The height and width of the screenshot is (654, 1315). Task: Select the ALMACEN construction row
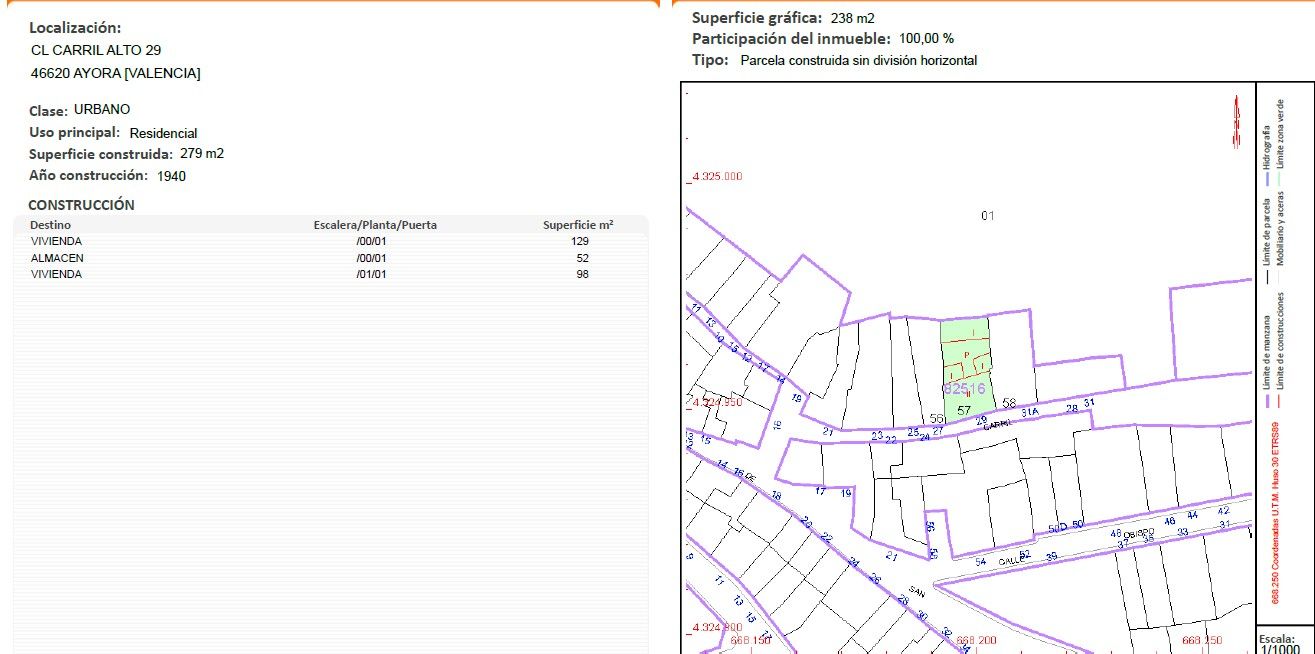pos(330,258)
